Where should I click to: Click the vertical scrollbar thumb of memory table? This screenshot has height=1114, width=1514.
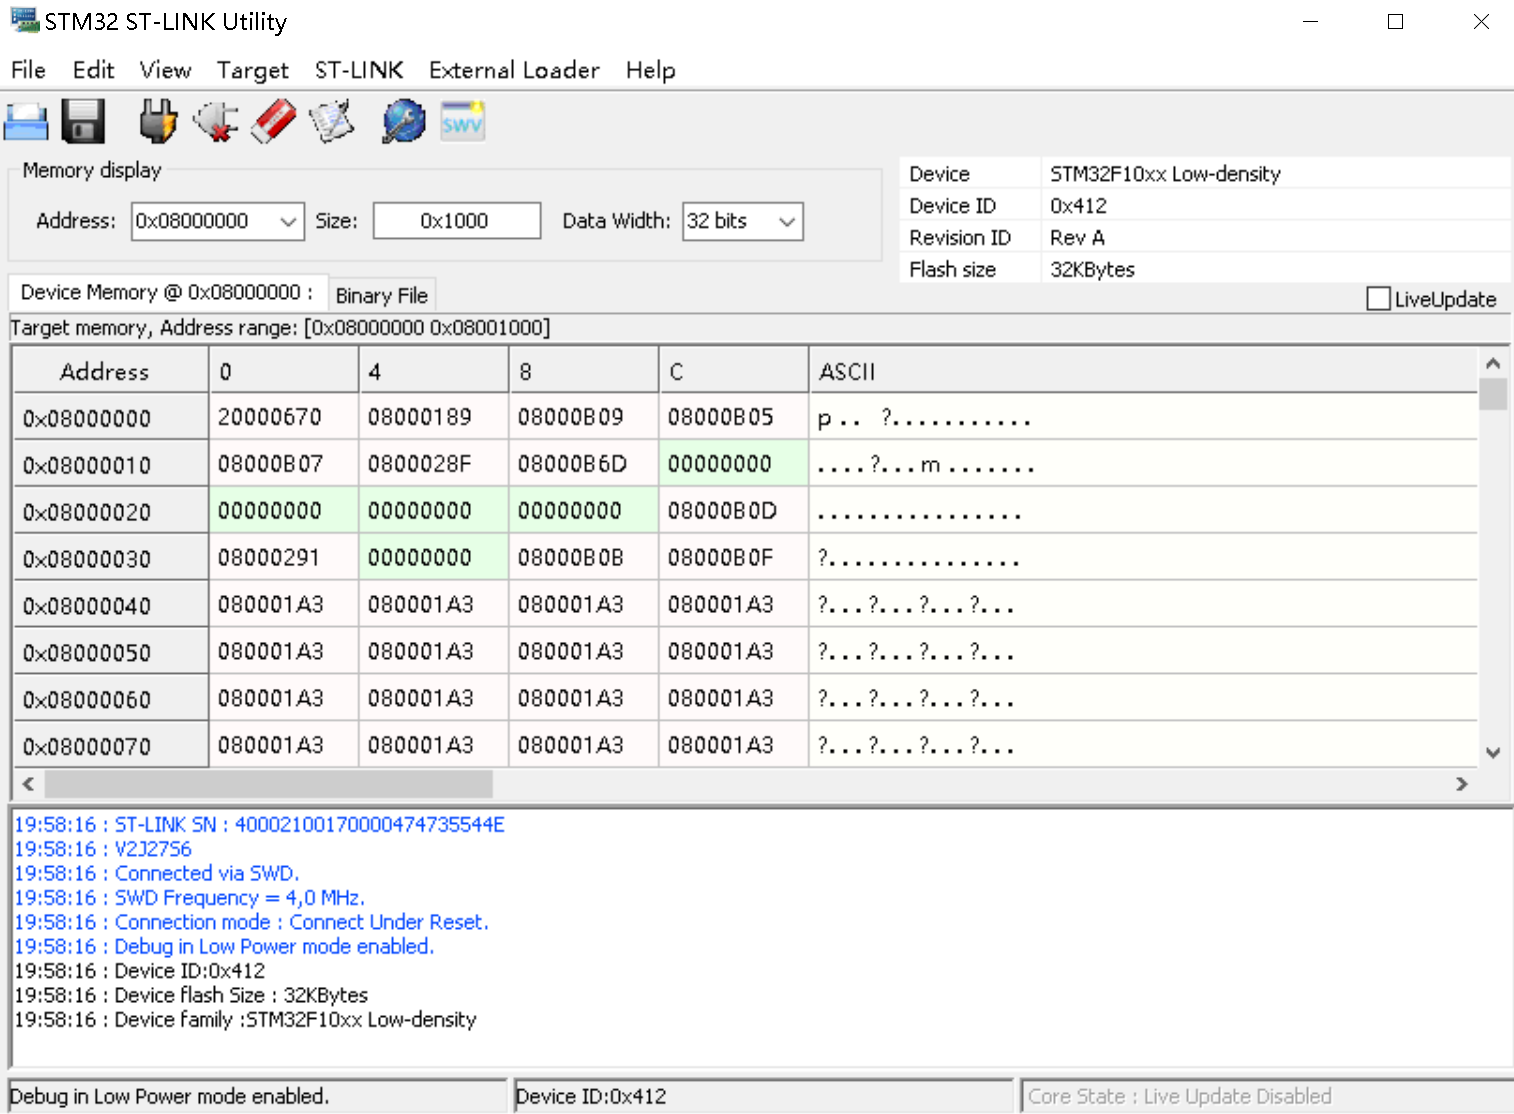coord(1492,393)
